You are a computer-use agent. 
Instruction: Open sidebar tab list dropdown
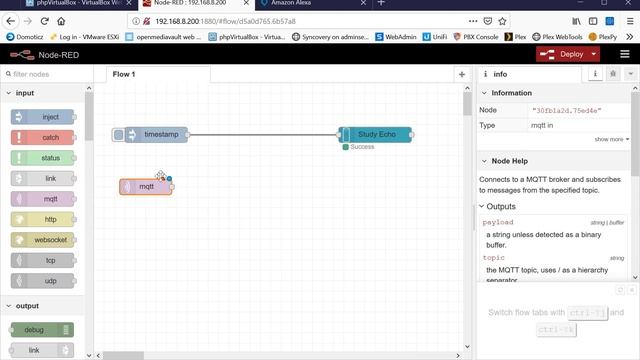point(630,74)
